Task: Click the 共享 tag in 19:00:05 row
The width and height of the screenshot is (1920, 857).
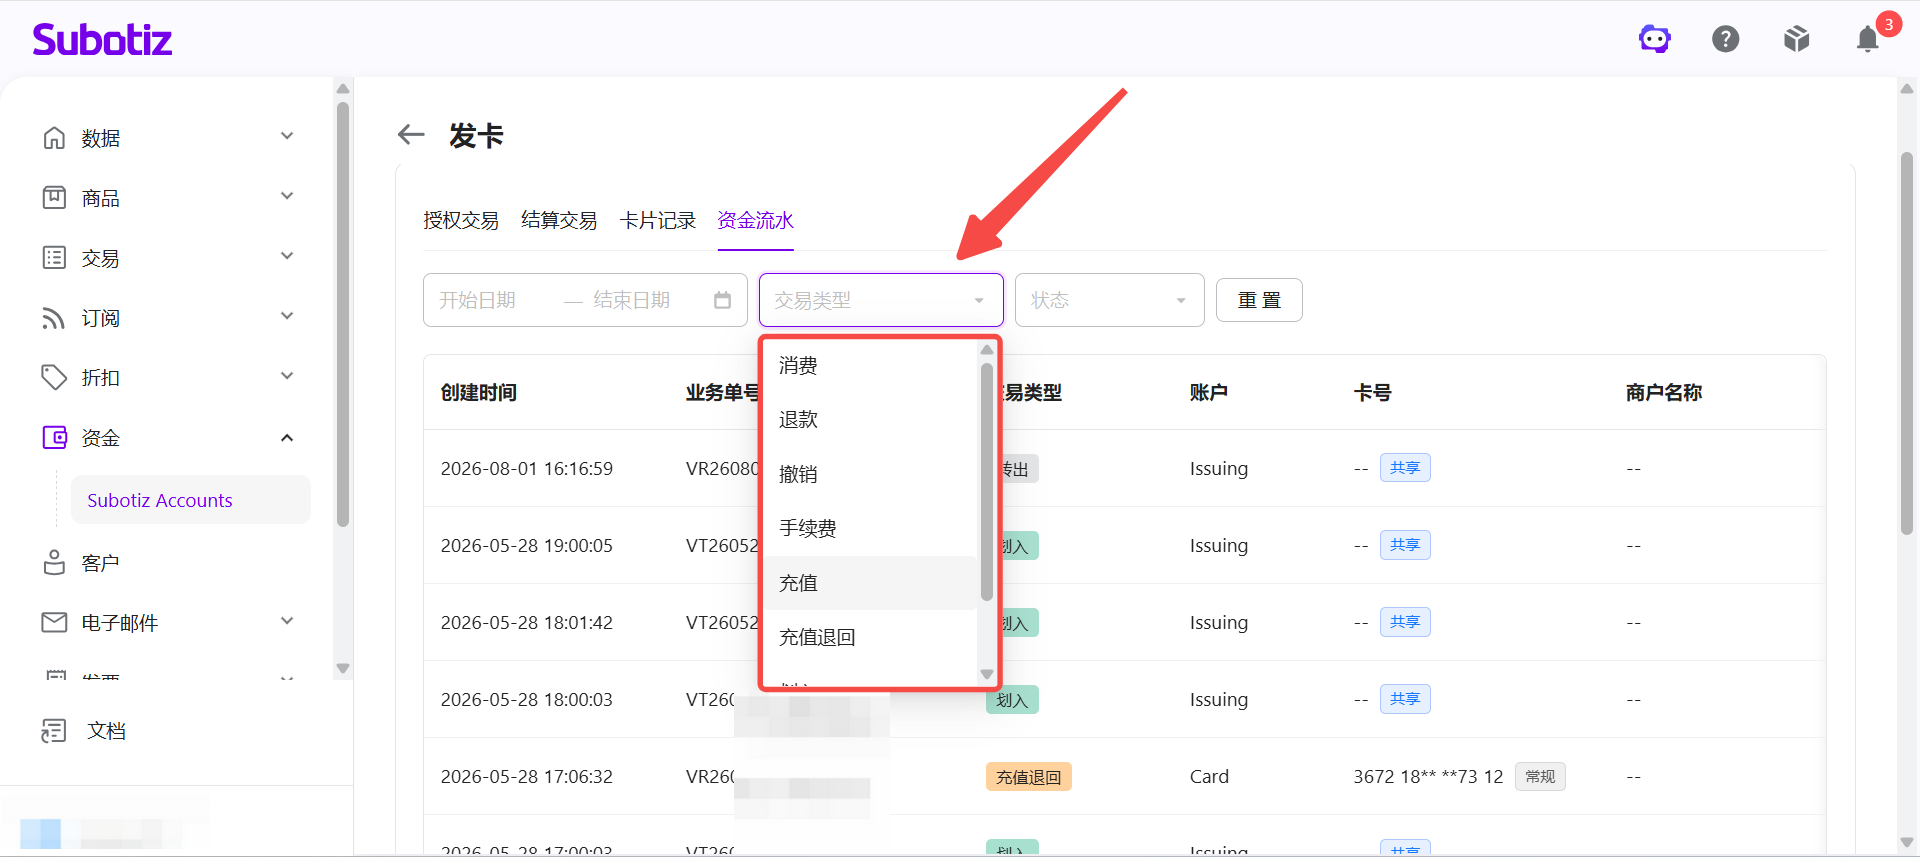Action: pos(1405,545)
